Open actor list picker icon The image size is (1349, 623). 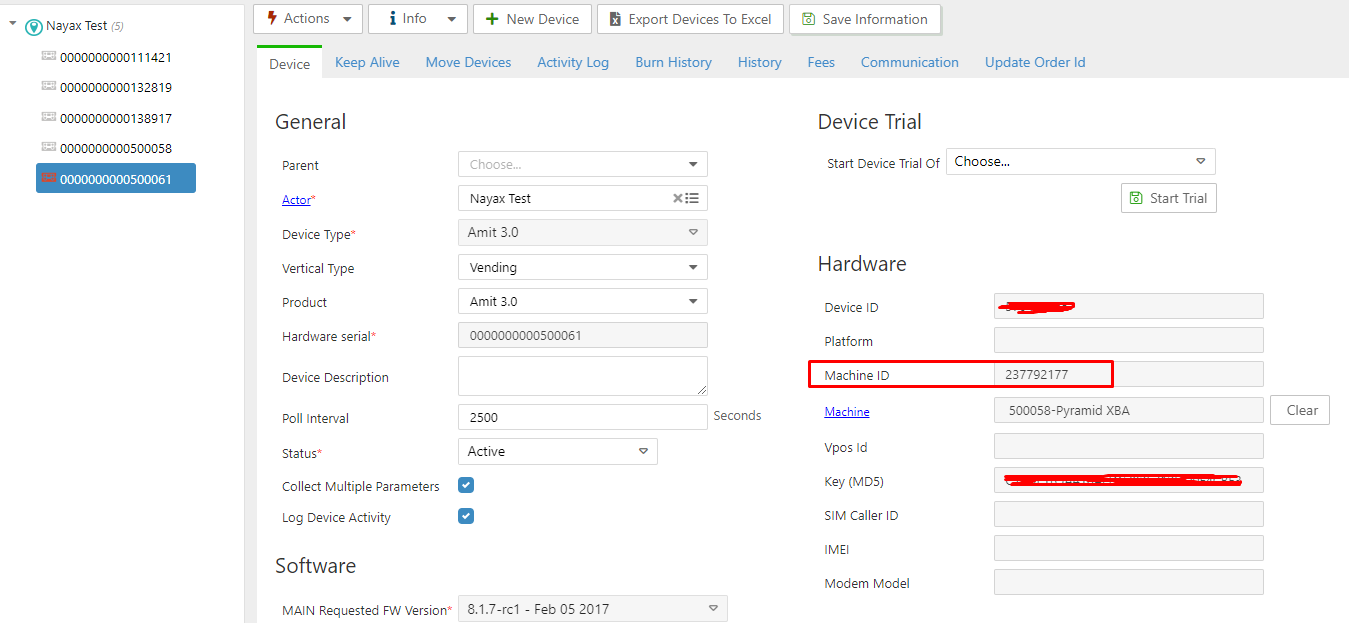(x=692, y=198)
